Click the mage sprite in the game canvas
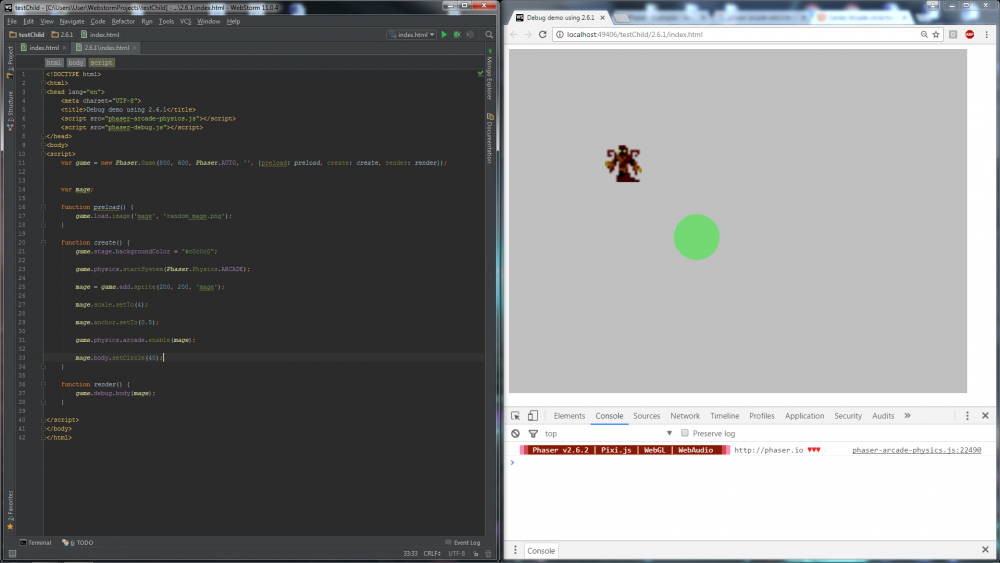 tap(623, 164)
